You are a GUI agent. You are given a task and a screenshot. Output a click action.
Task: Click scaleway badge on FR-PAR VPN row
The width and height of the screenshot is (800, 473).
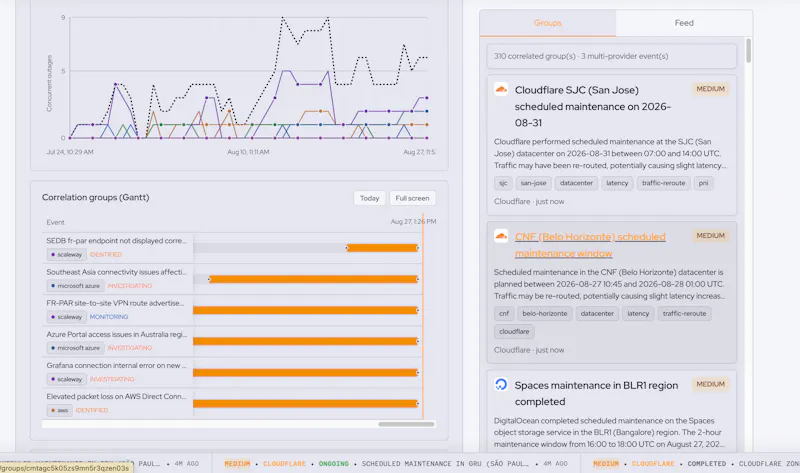(66, 317)
